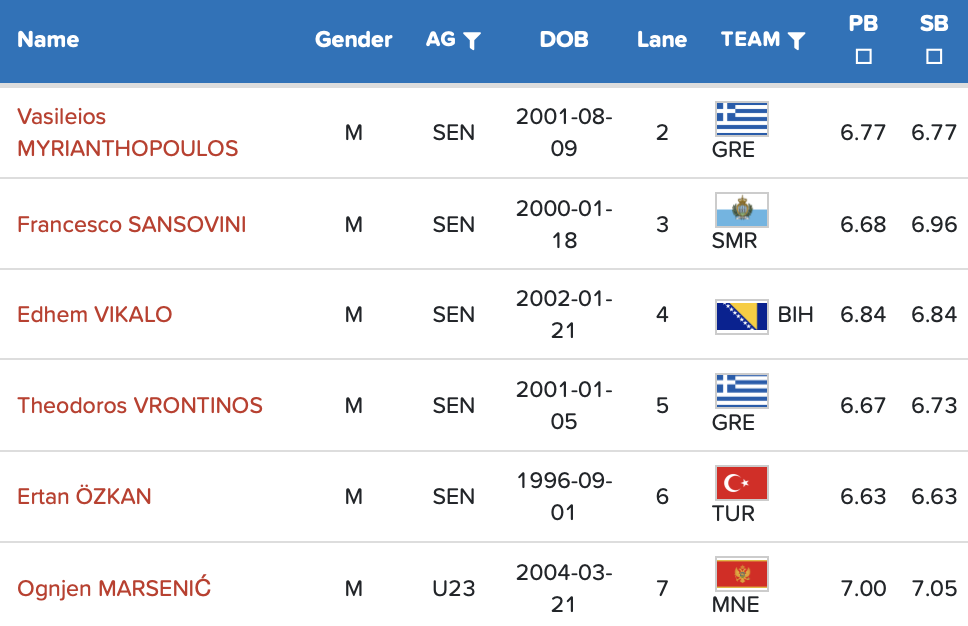The width and height of the screenshot is (968, 626).
Task: Click the Lane column header
Action: pos(662,40)
